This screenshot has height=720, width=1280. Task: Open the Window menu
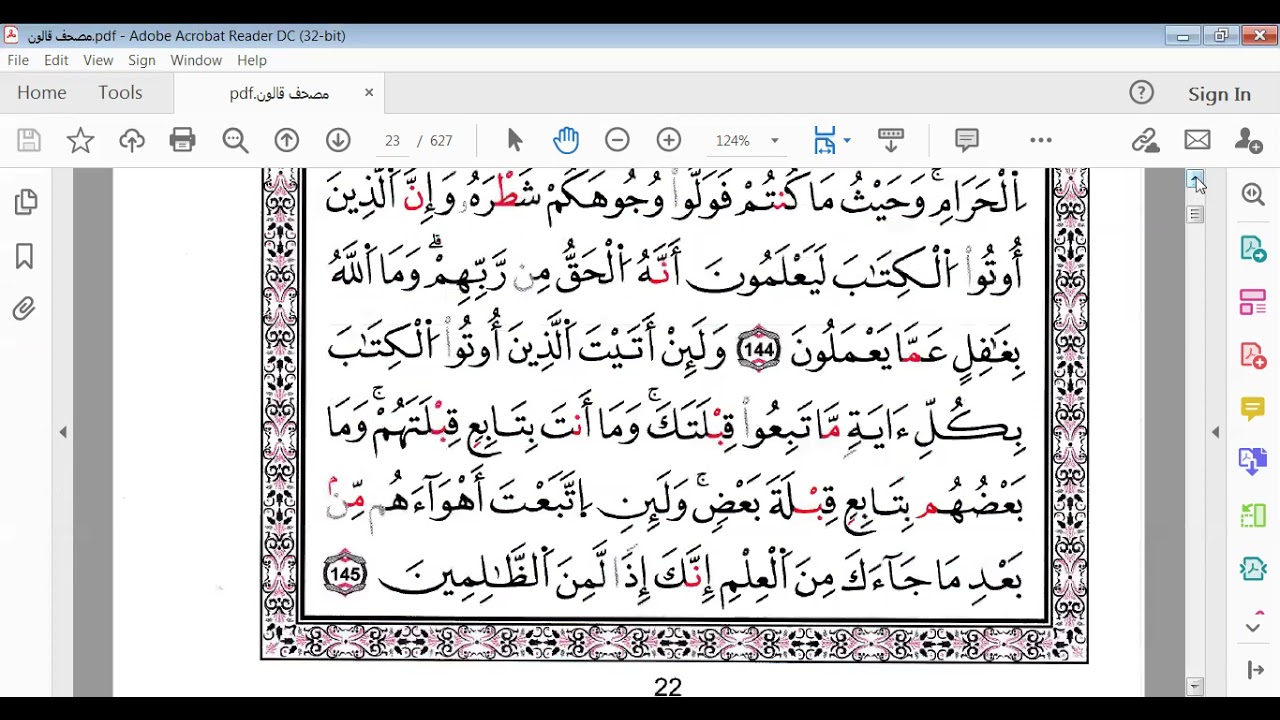(x=196, y=60)
